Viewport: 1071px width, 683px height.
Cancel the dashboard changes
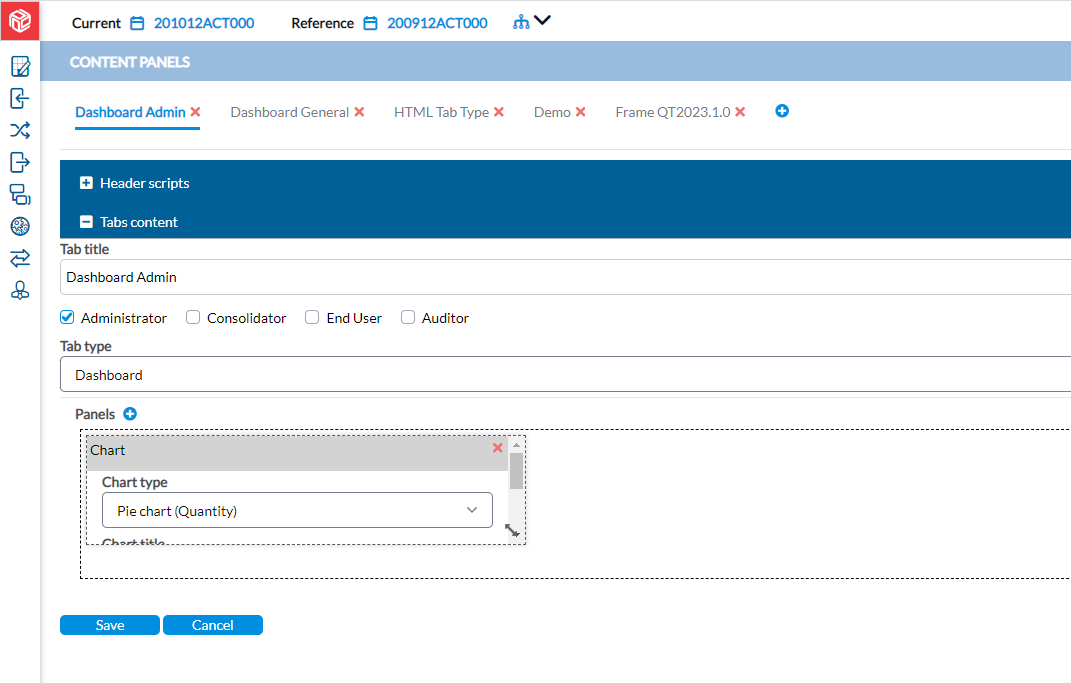213,625
